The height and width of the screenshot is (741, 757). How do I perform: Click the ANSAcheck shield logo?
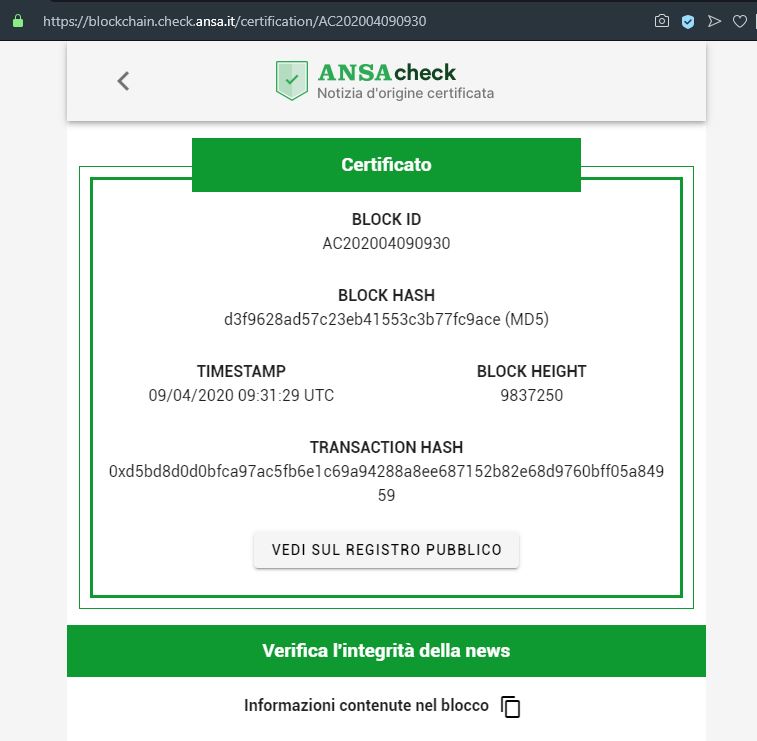292,81
